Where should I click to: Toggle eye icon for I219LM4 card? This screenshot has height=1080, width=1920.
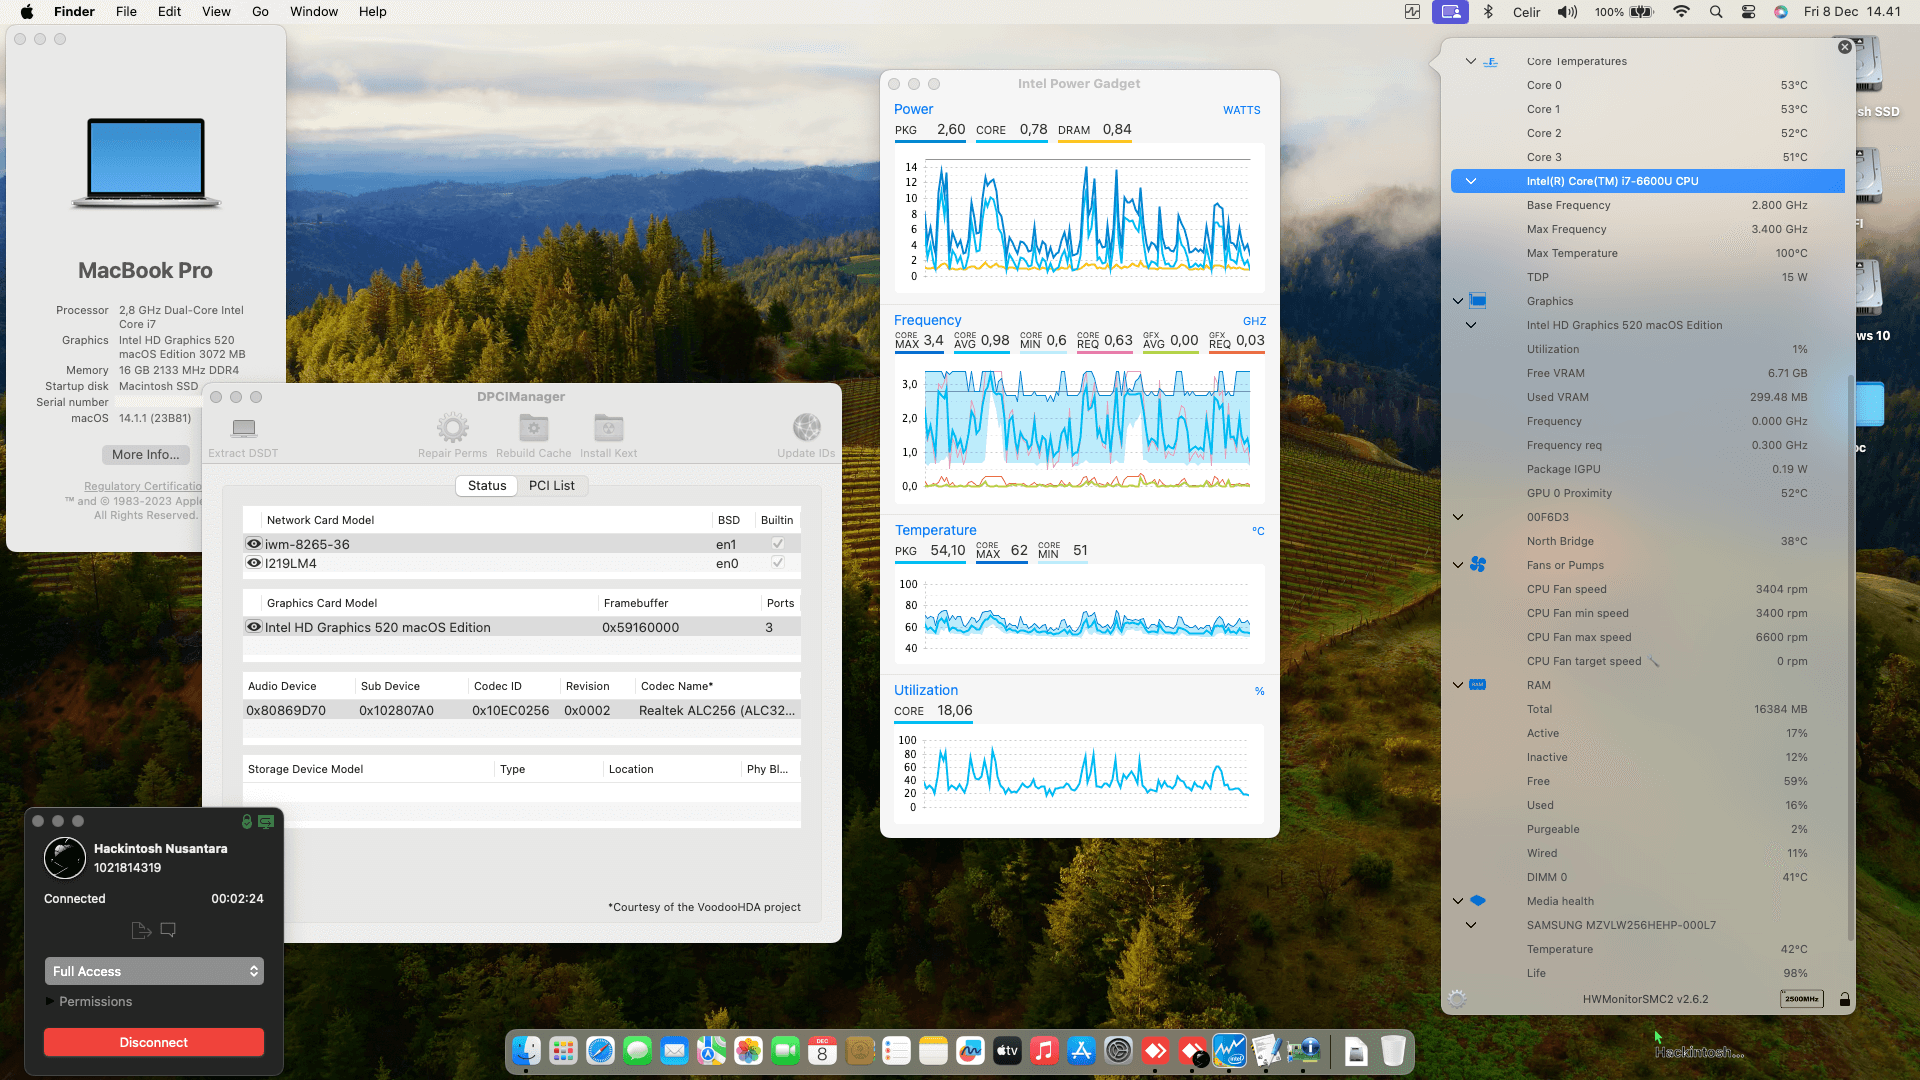coord(254,563)
